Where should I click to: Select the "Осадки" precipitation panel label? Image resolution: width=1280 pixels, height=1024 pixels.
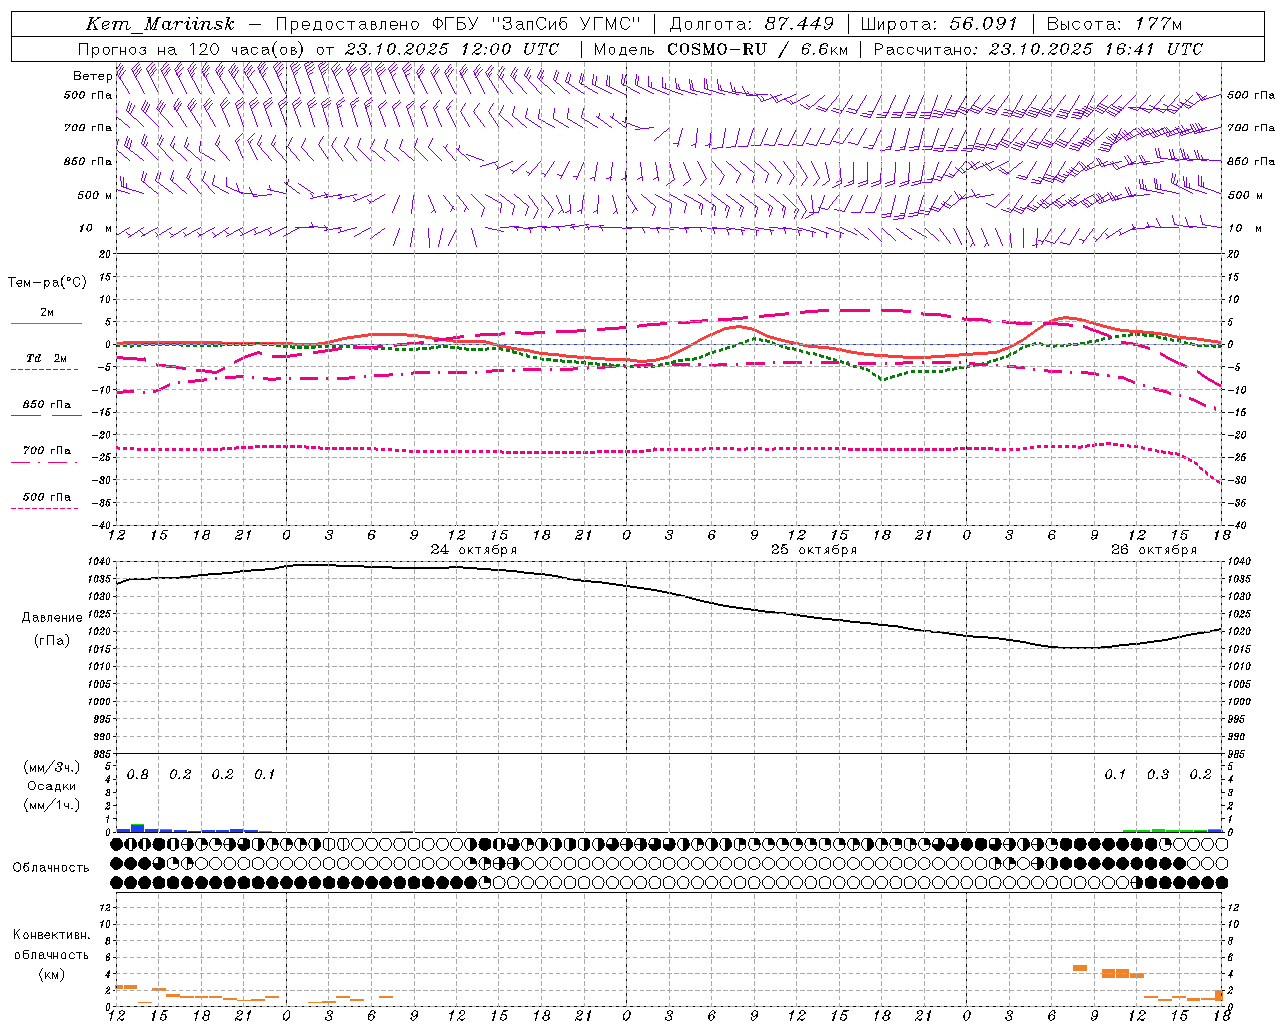pyautogui.click(x=51, y=786)
